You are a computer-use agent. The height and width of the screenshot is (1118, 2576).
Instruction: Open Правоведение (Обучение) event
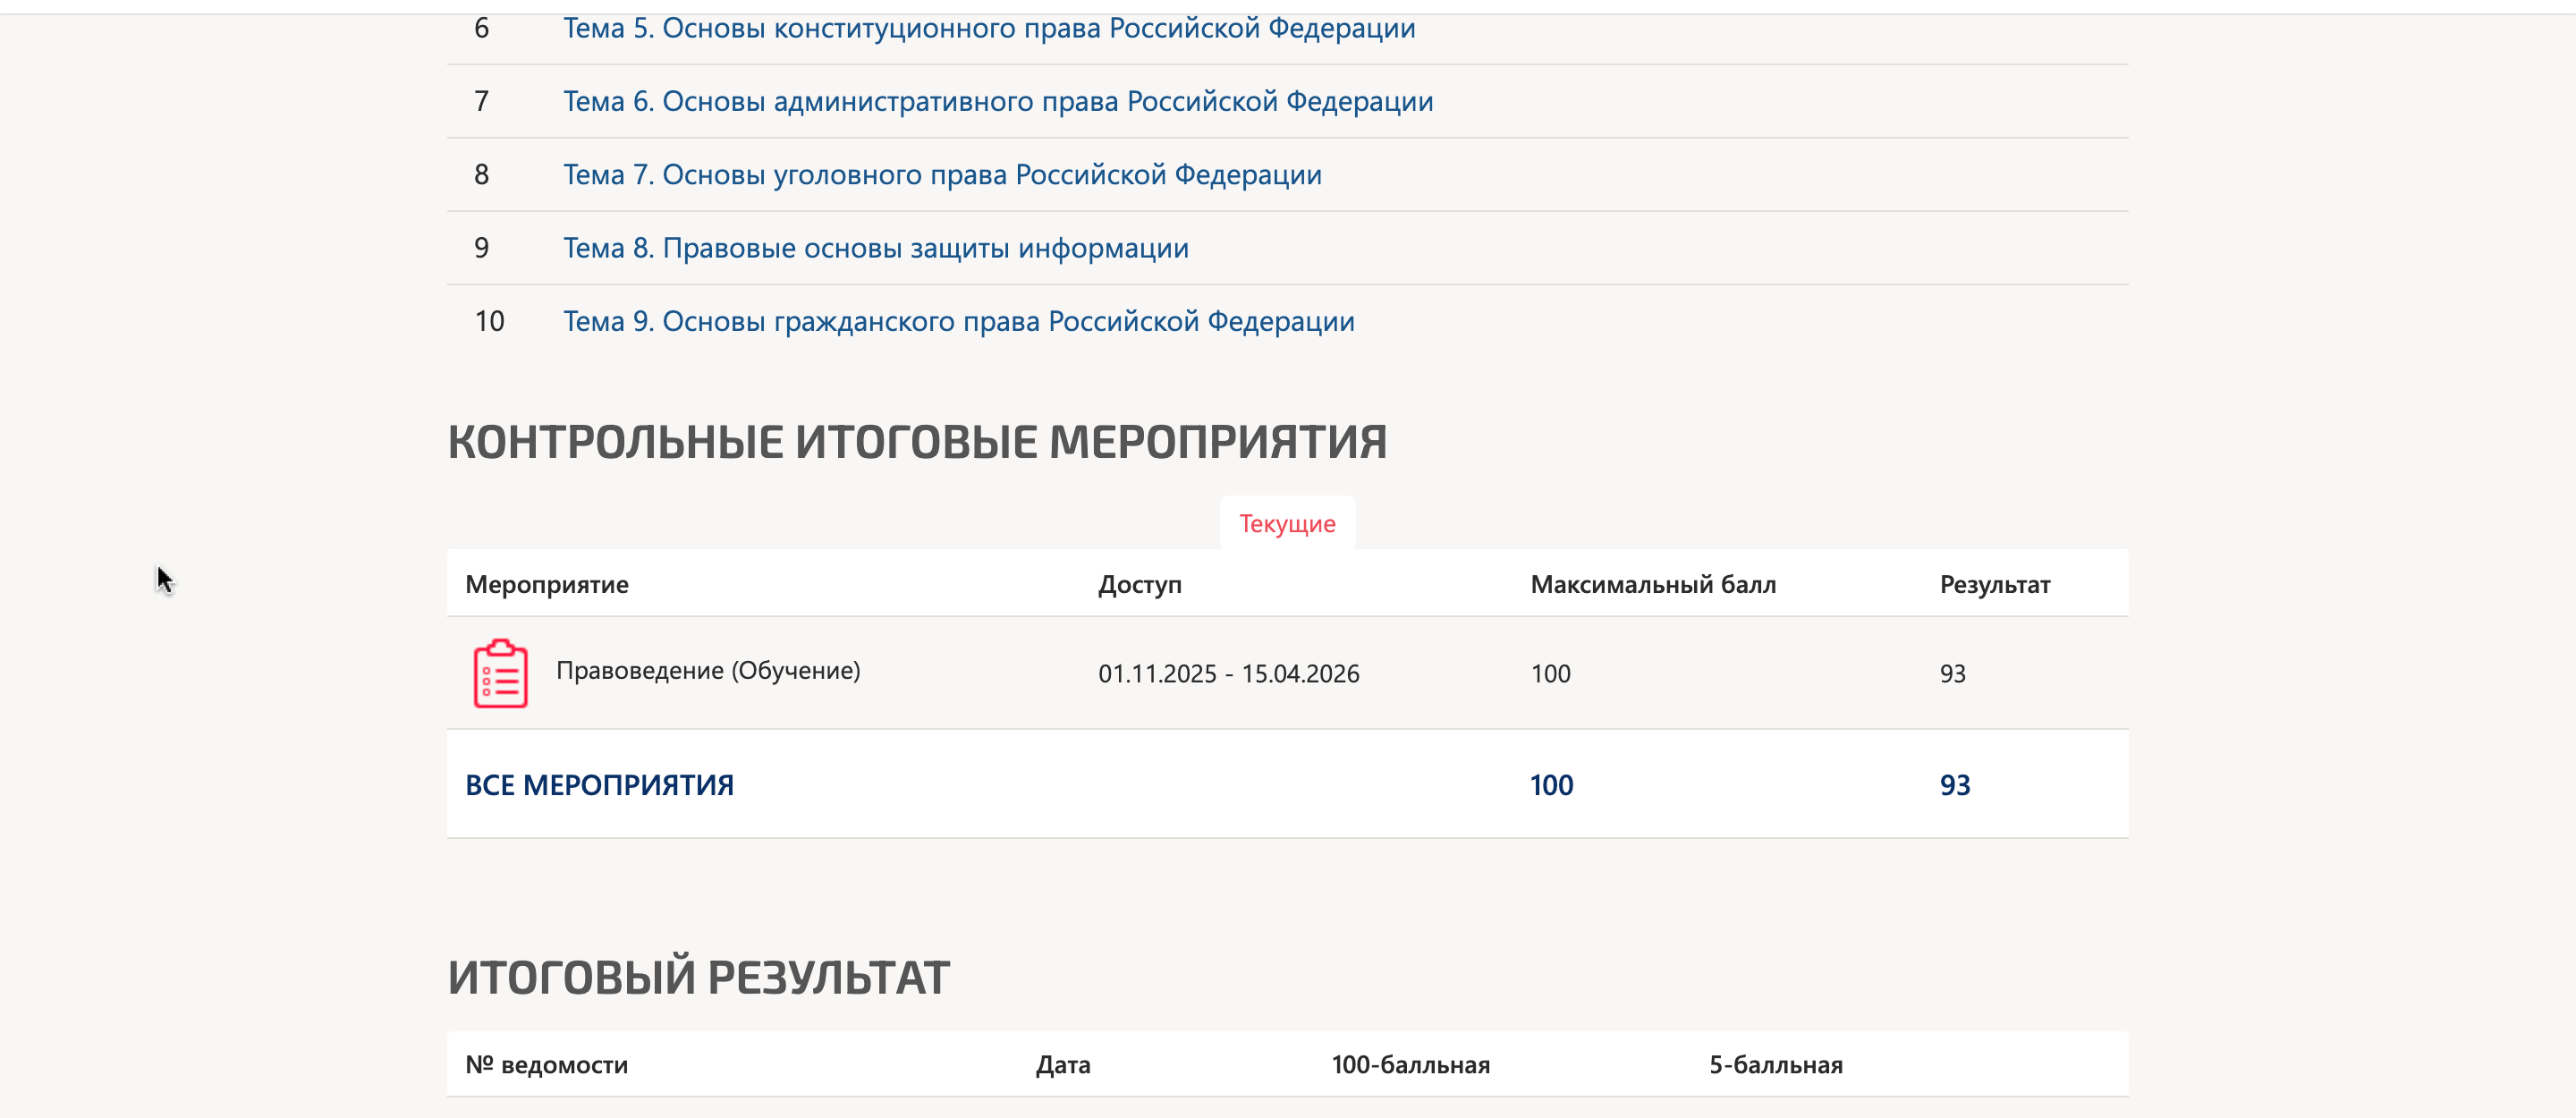point(707,670)
